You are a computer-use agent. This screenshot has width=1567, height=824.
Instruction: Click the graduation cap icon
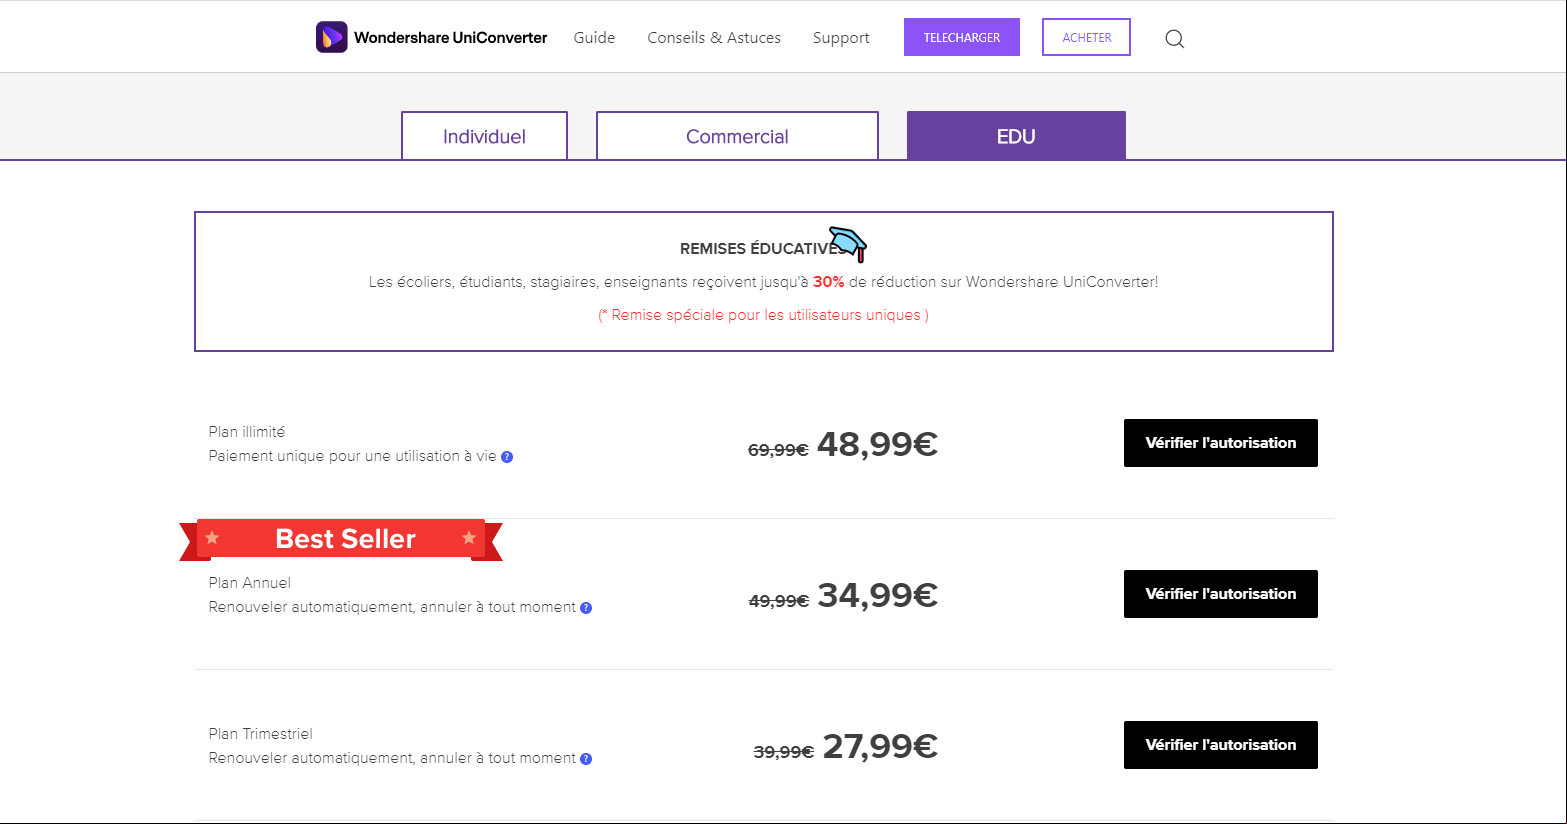click(848, 243)
